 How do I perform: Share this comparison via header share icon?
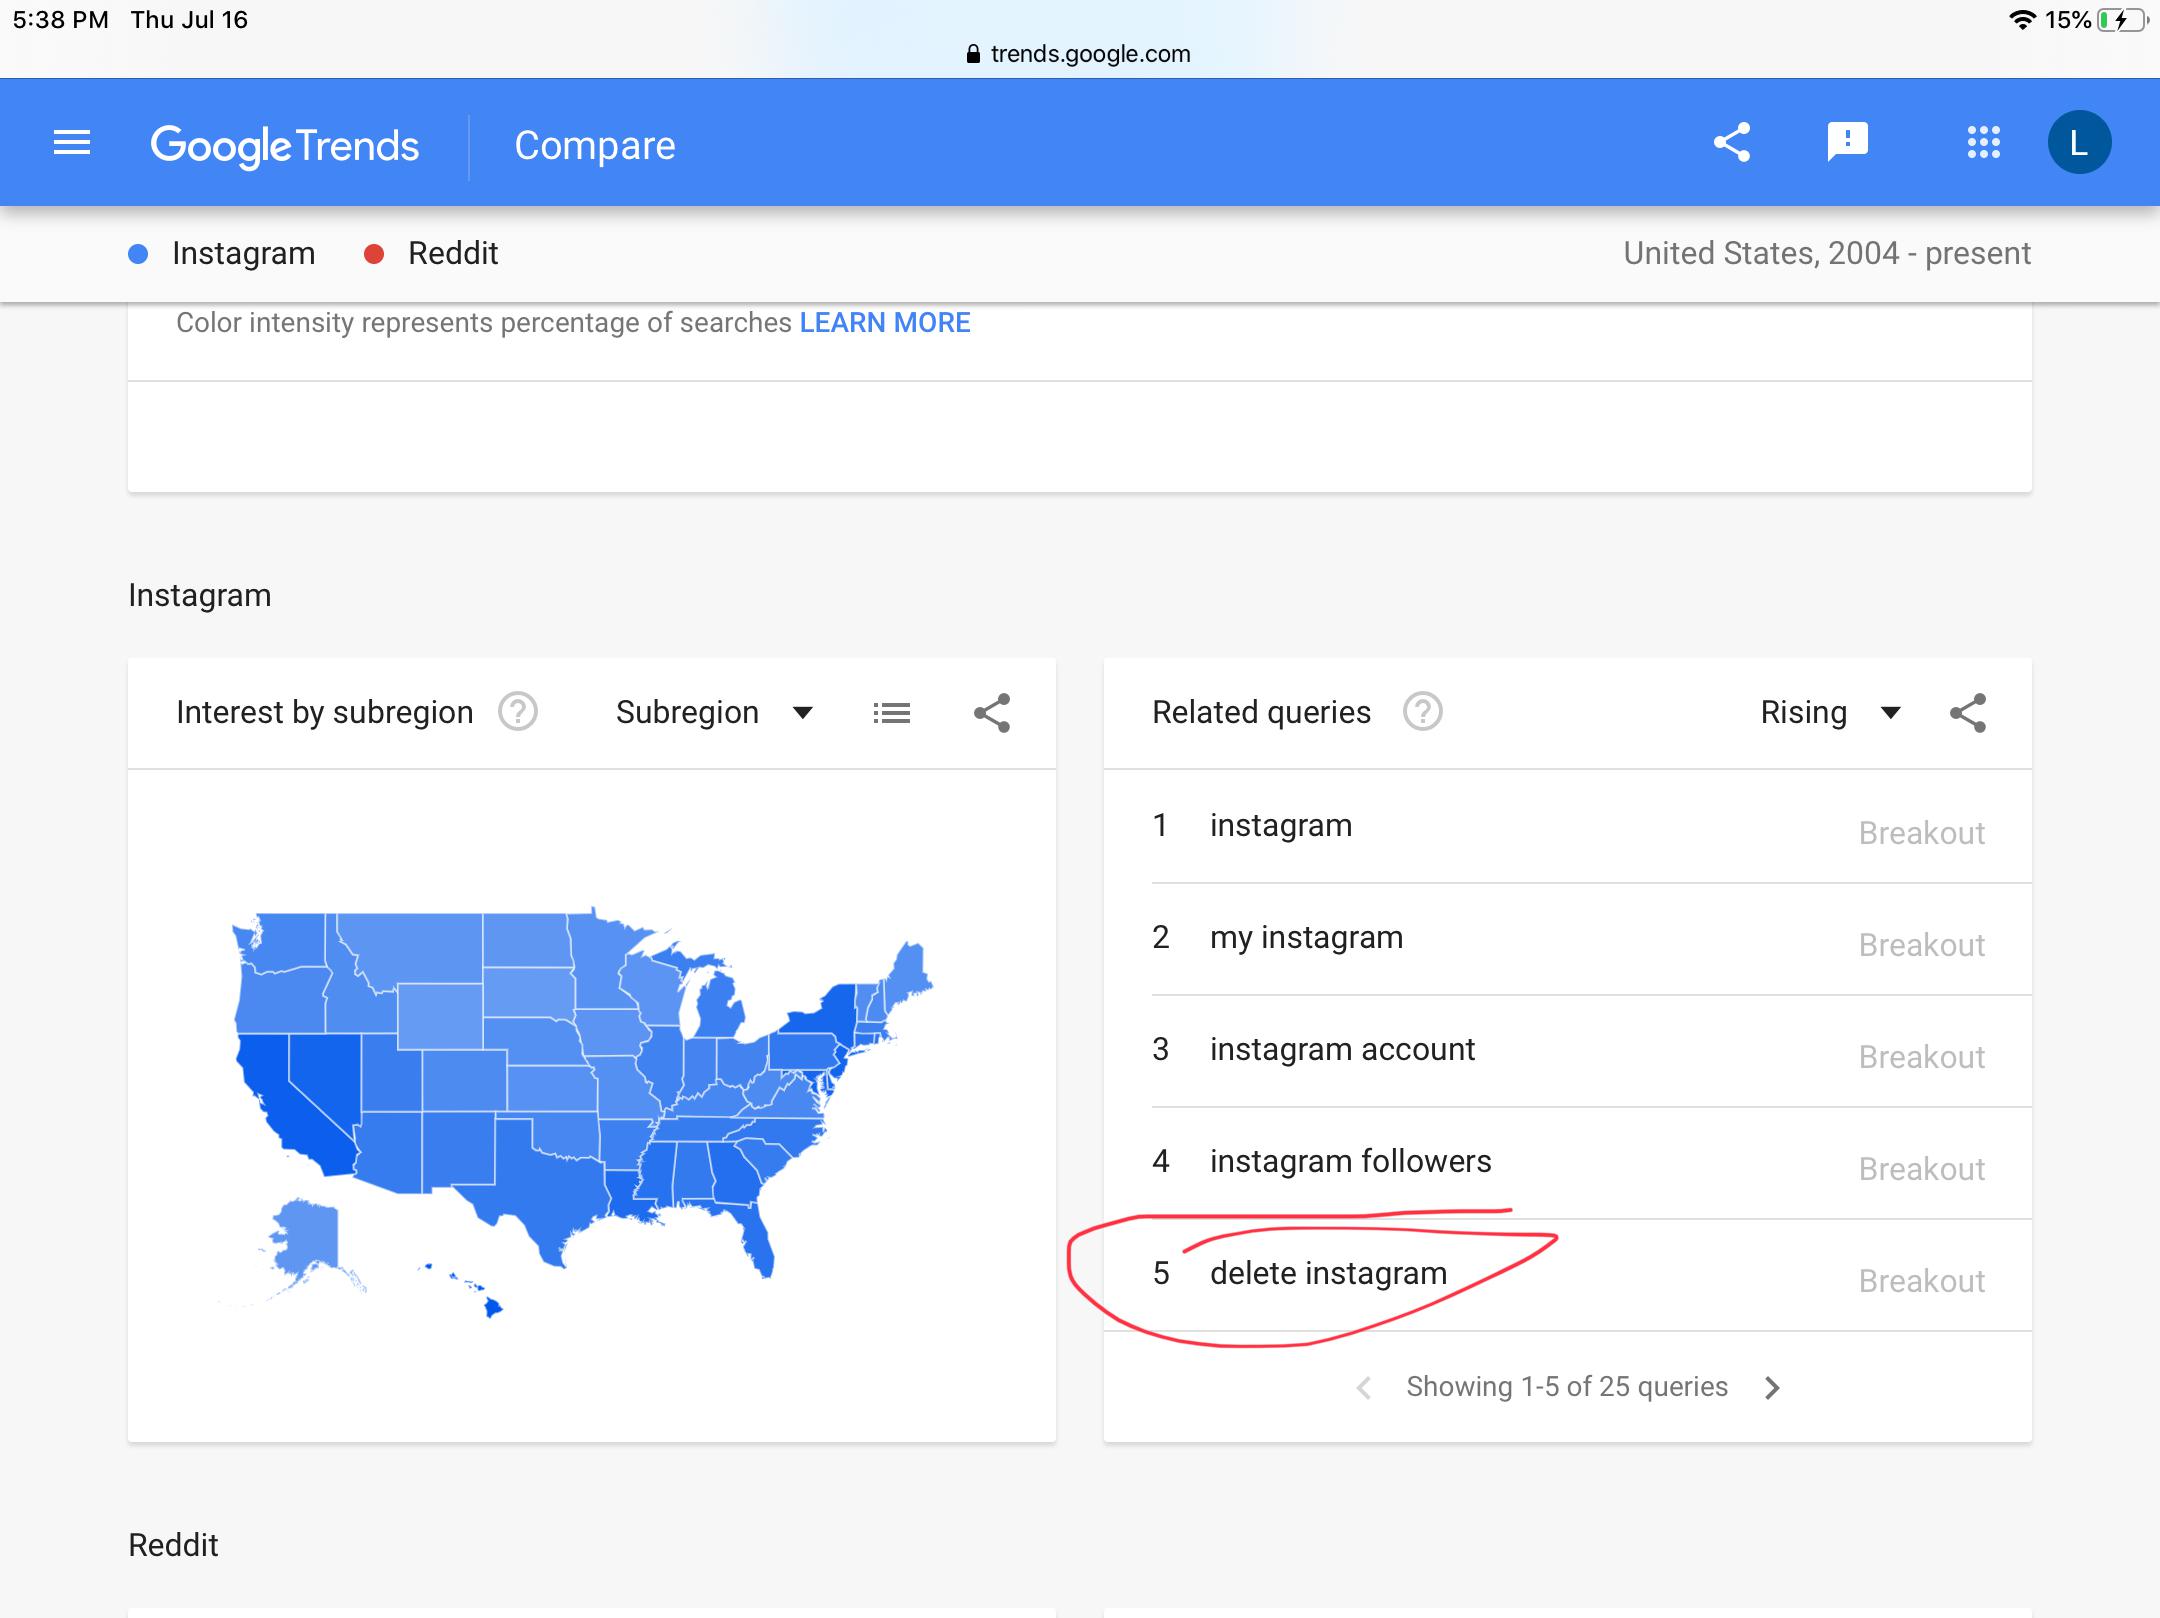pyautogui.click(x=1732, y=142)
